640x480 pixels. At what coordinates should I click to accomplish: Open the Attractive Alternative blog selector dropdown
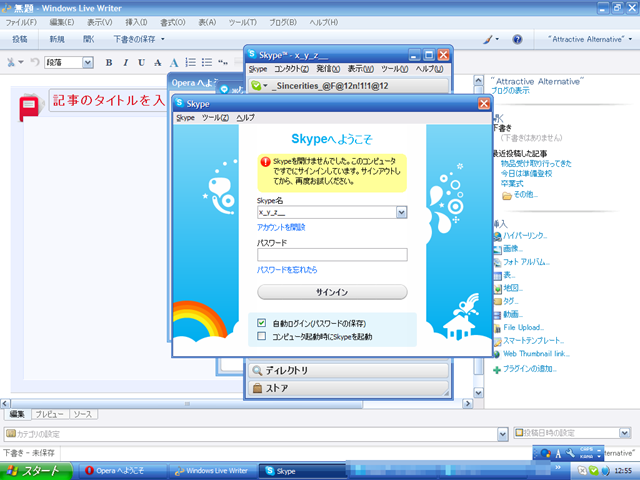coord(630,39)
